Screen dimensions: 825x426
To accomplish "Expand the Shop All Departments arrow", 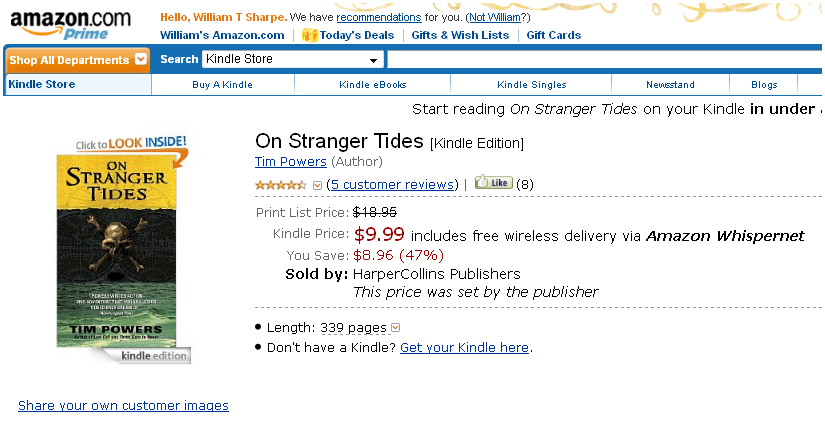I will (141, 60).
